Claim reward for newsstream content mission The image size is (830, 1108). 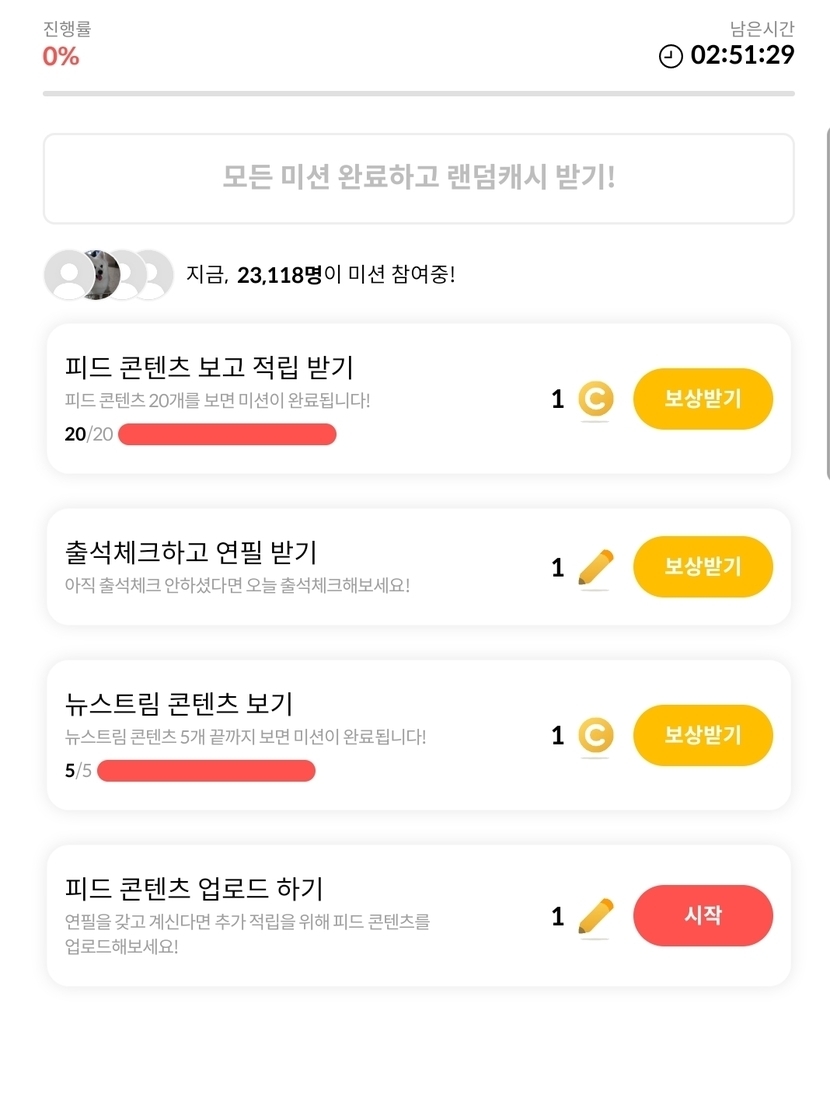703,736
